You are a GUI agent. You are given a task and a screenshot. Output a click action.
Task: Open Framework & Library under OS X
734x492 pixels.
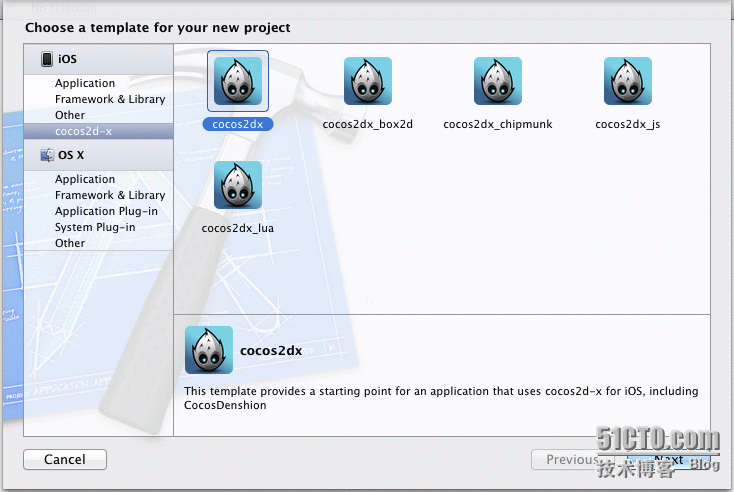coord(110,195)
